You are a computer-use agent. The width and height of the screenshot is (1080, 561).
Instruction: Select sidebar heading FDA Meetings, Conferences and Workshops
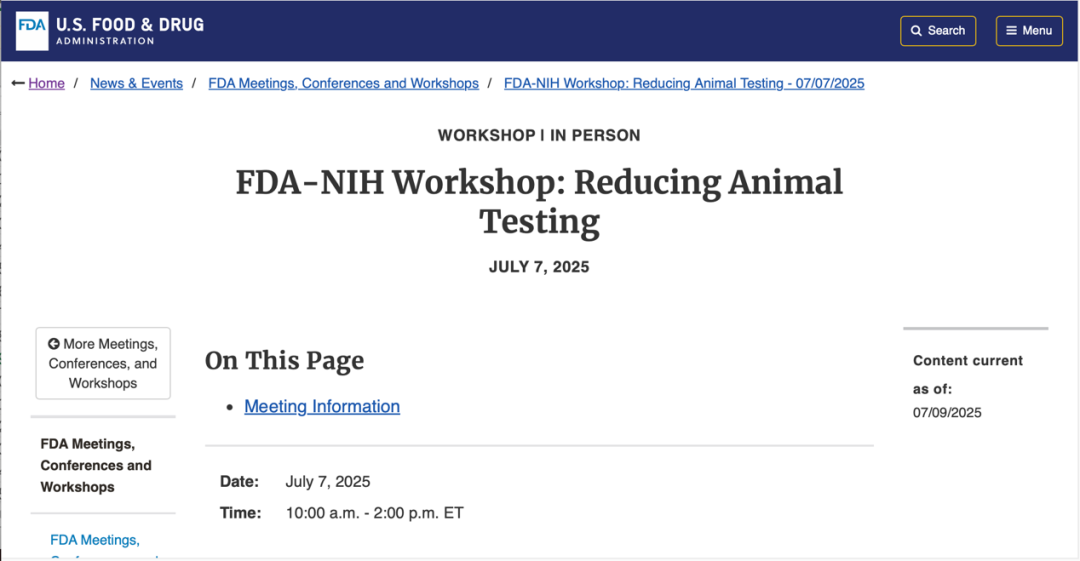point(96,465)
